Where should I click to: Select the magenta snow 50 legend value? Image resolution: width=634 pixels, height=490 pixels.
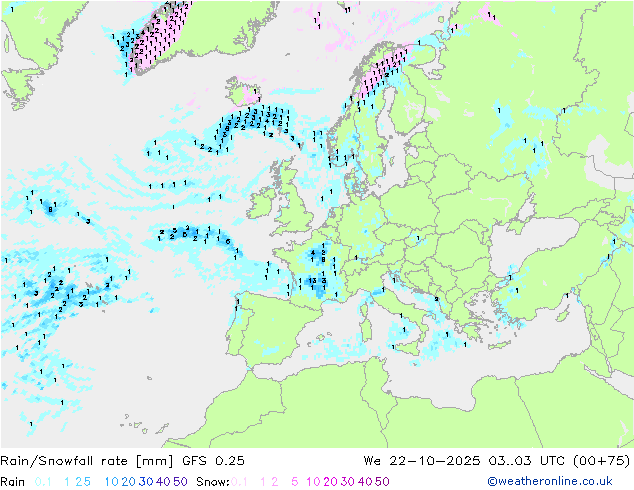click(x=382, y=482)
